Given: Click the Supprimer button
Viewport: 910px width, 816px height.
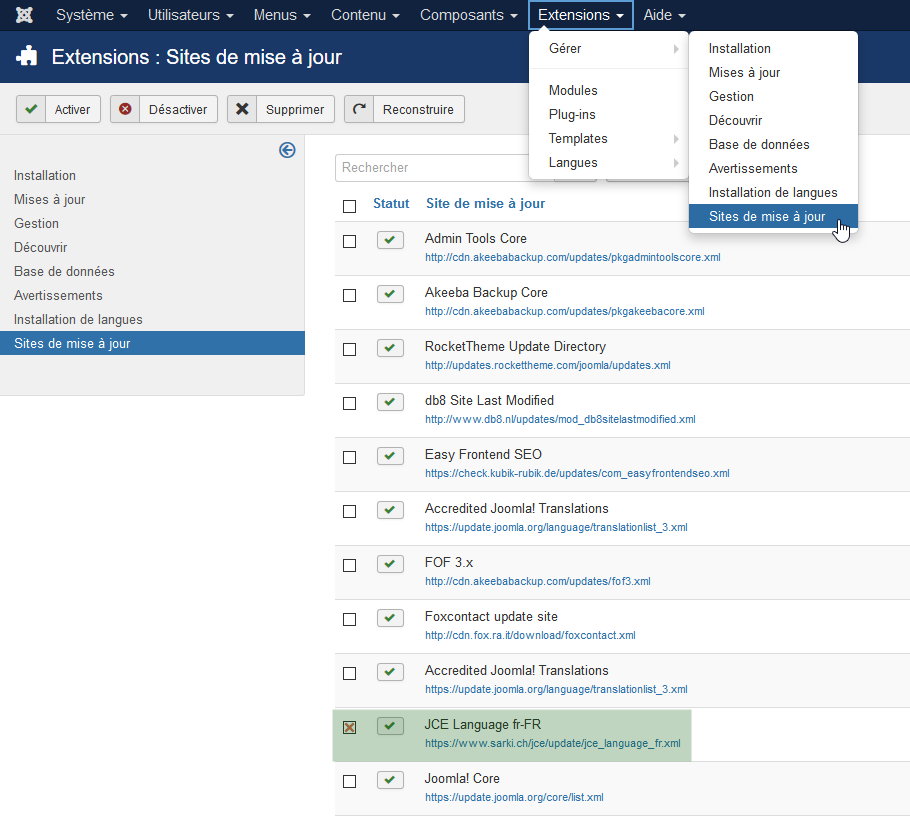Looking at the screenshot, I should click(281, 109).
